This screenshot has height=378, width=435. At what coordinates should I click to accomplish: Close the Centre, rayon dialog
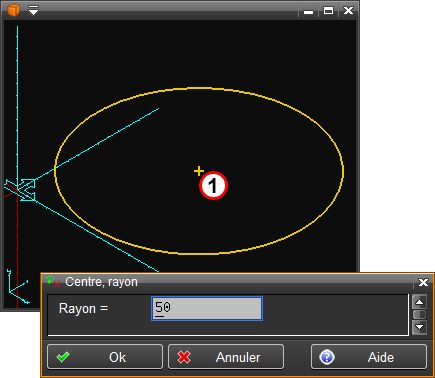coord(423,282)
